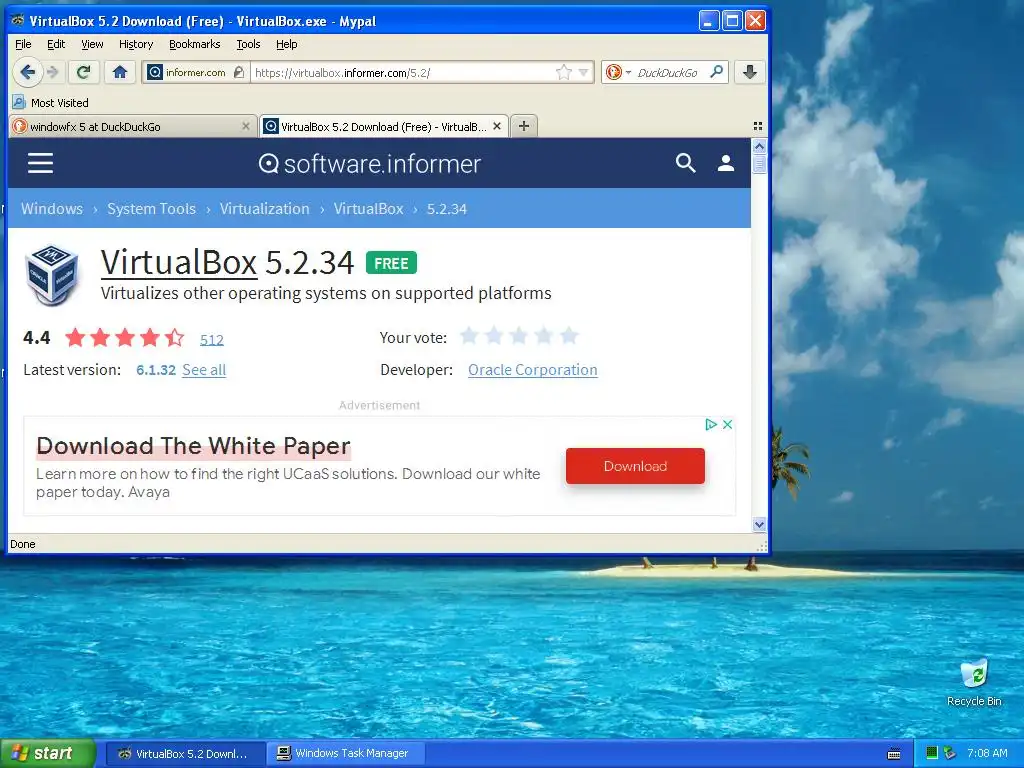Screen dimensions: 1024x768
Task: Open the DuckDuckGo search engine dropdown
Action: click(x=618, y=72)
